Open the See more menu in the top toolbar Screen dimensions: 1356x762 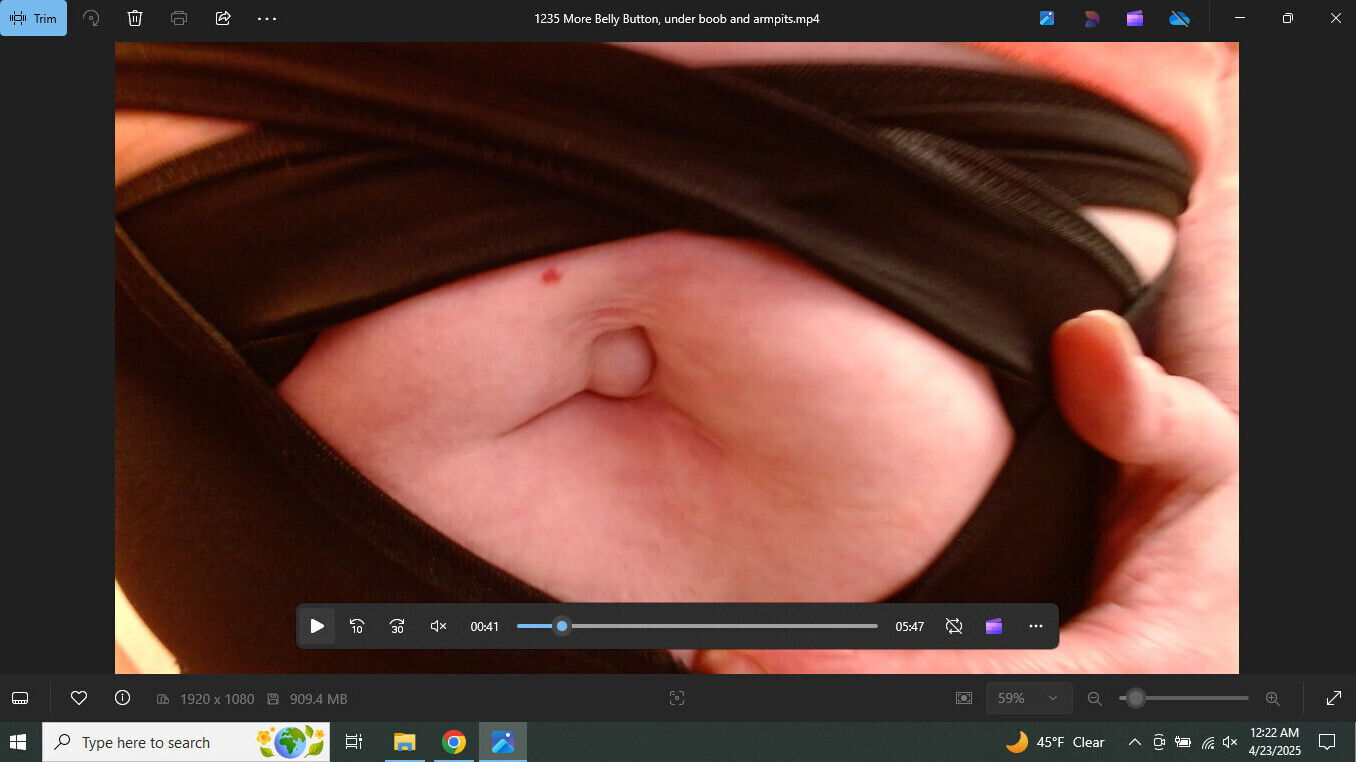click(x=267, y=18)
